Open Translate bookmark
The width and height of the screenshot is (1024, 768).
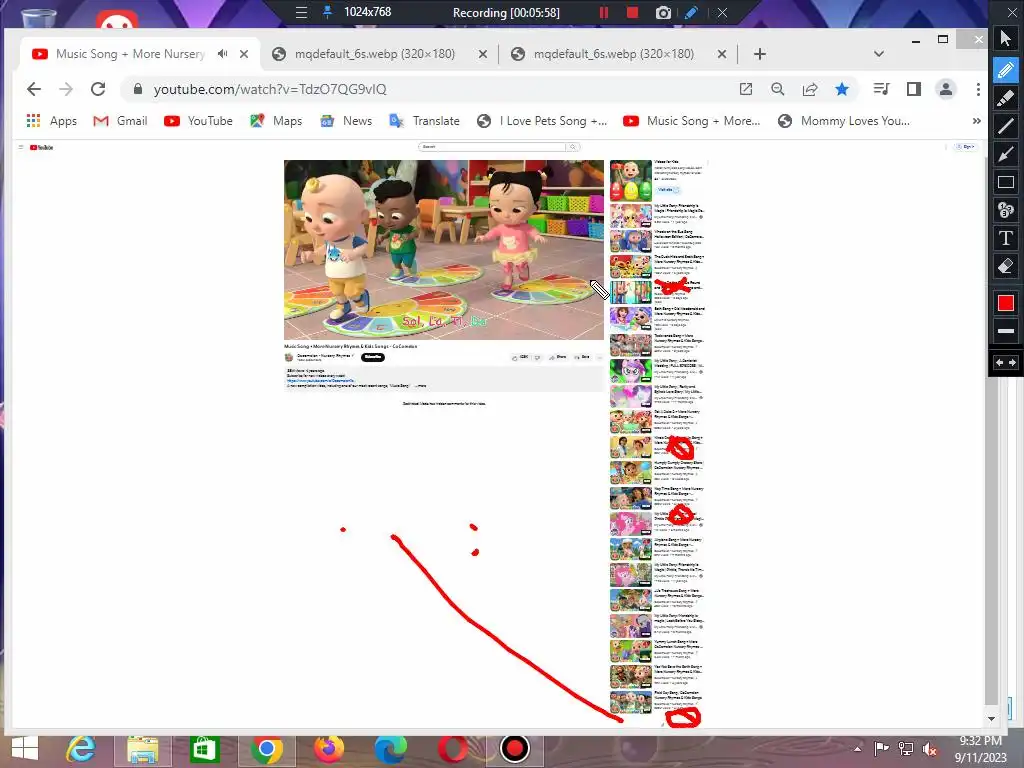coord(424,121)
